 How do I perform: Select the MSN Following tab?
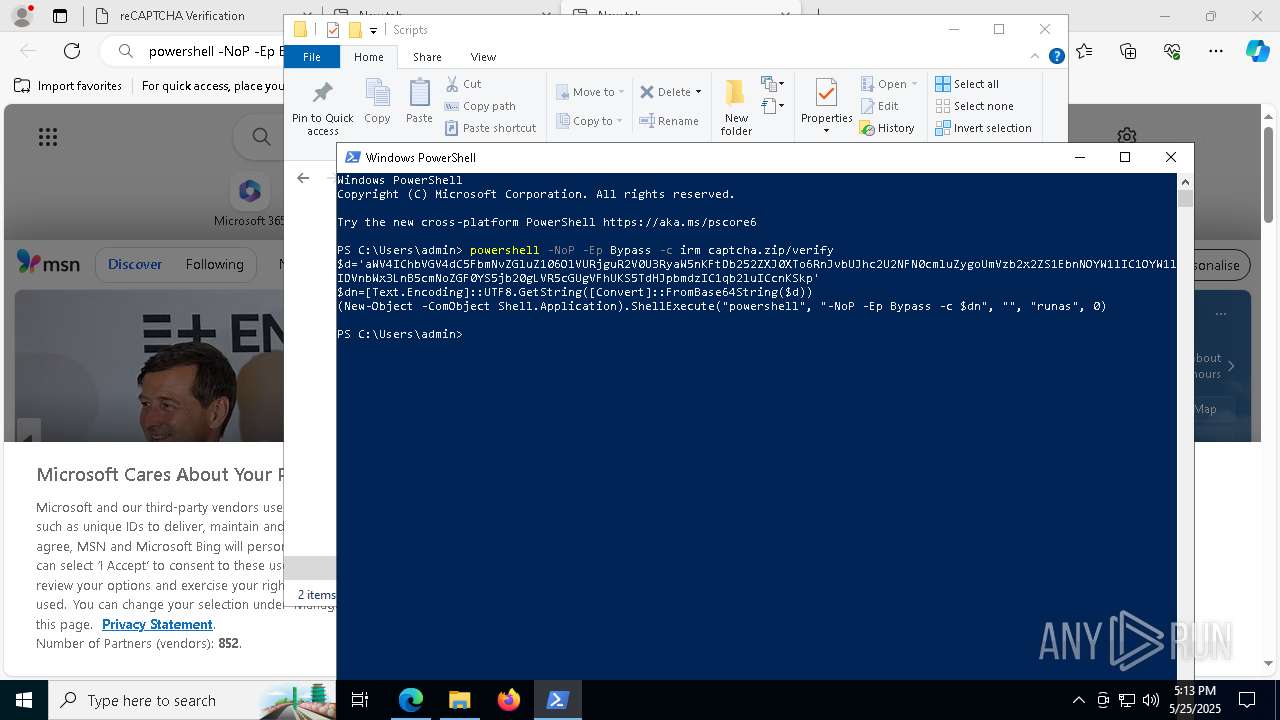(x=214, y=264)
